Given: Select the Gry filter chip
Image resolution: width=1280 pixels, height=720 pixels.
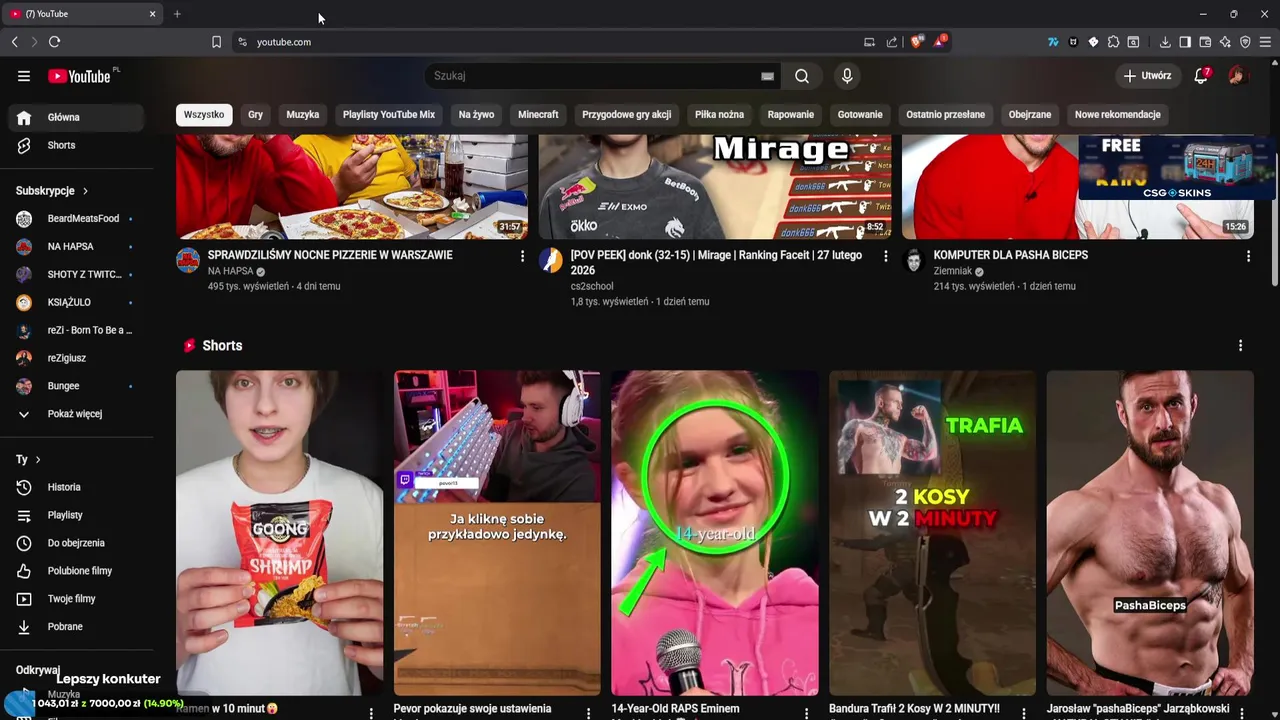Looking at the screenshot, I should click(x=255, y=115).
